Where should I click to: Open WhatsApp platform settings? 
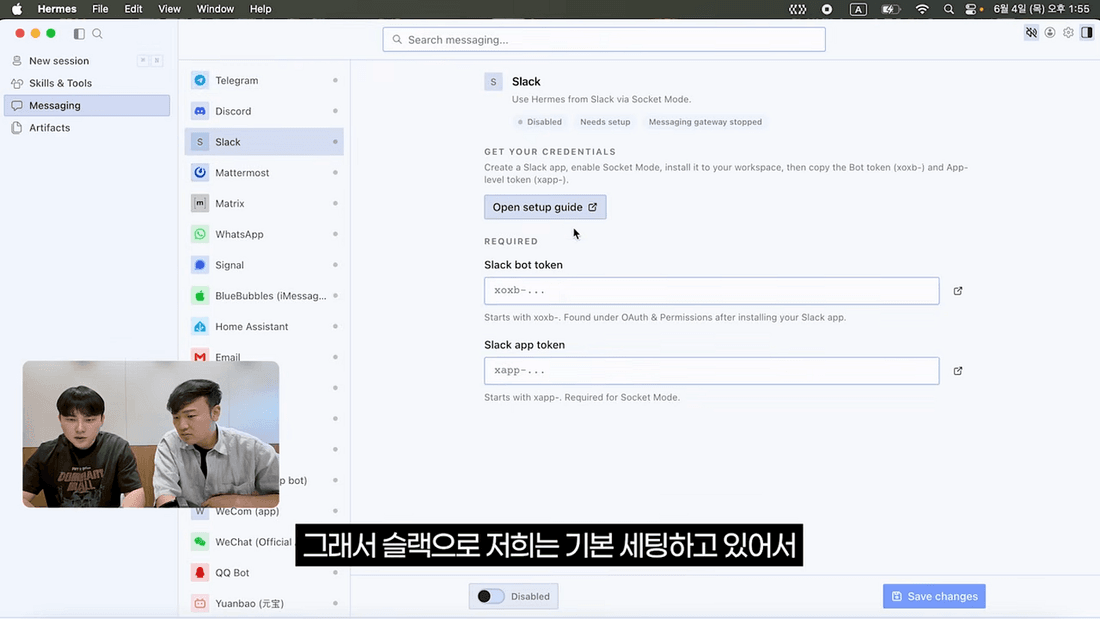264,234
